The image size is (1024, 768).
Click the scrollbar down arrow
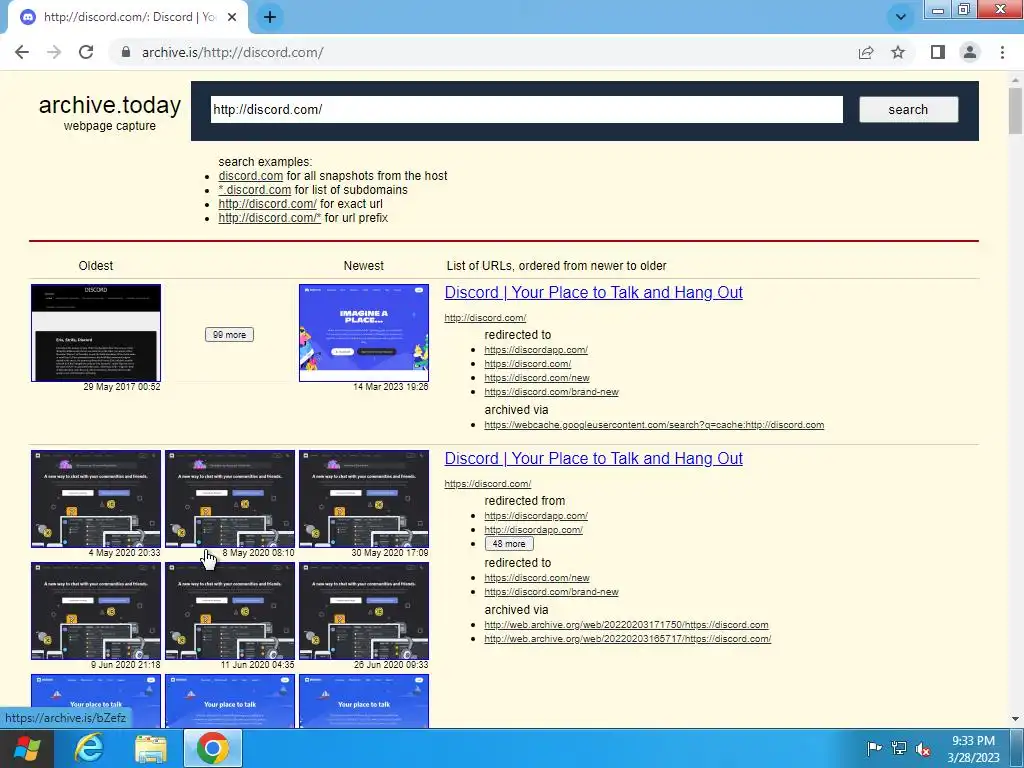tap(1016, 719)
